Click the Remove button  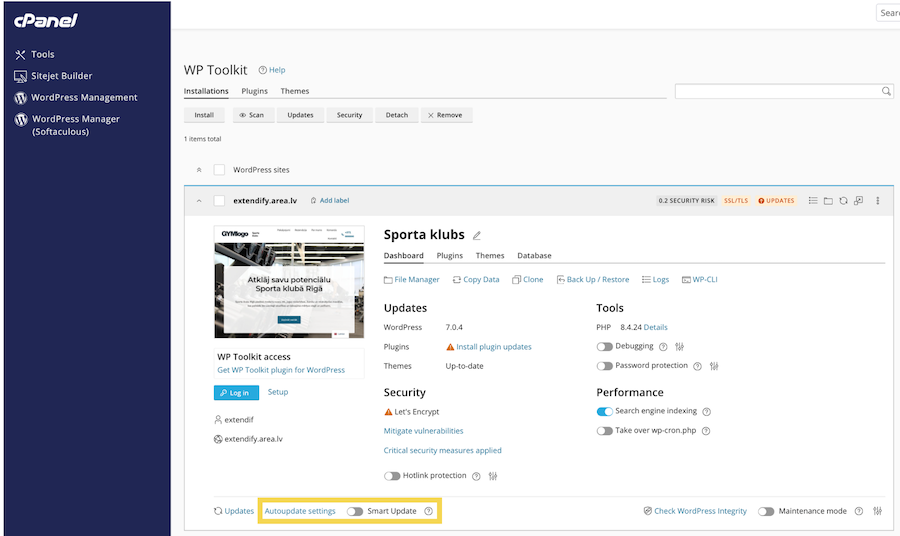tap(446, 115)
